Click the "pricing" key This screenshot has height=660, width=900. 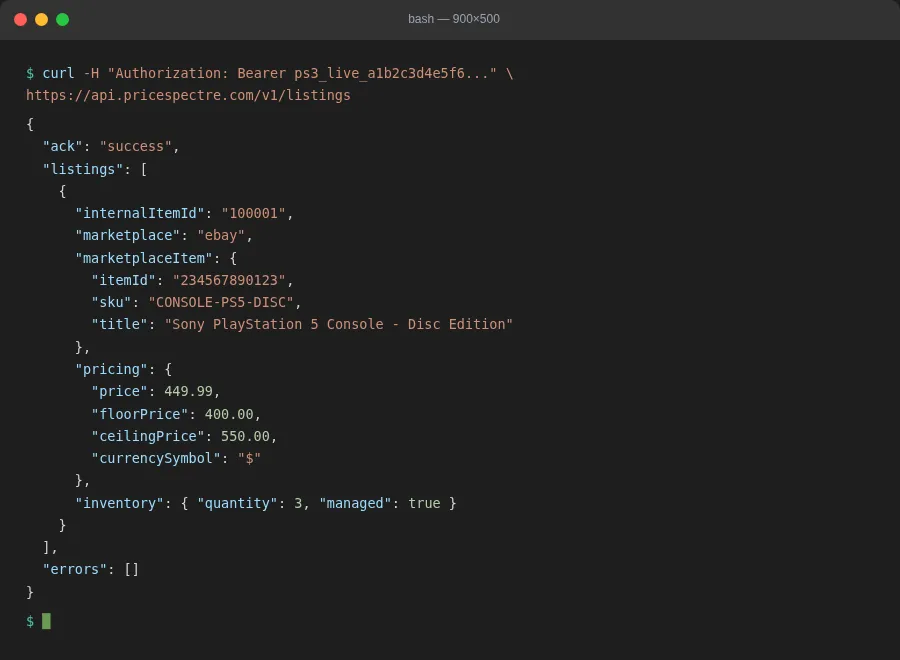pyautogui.click(x=111, y=369)
